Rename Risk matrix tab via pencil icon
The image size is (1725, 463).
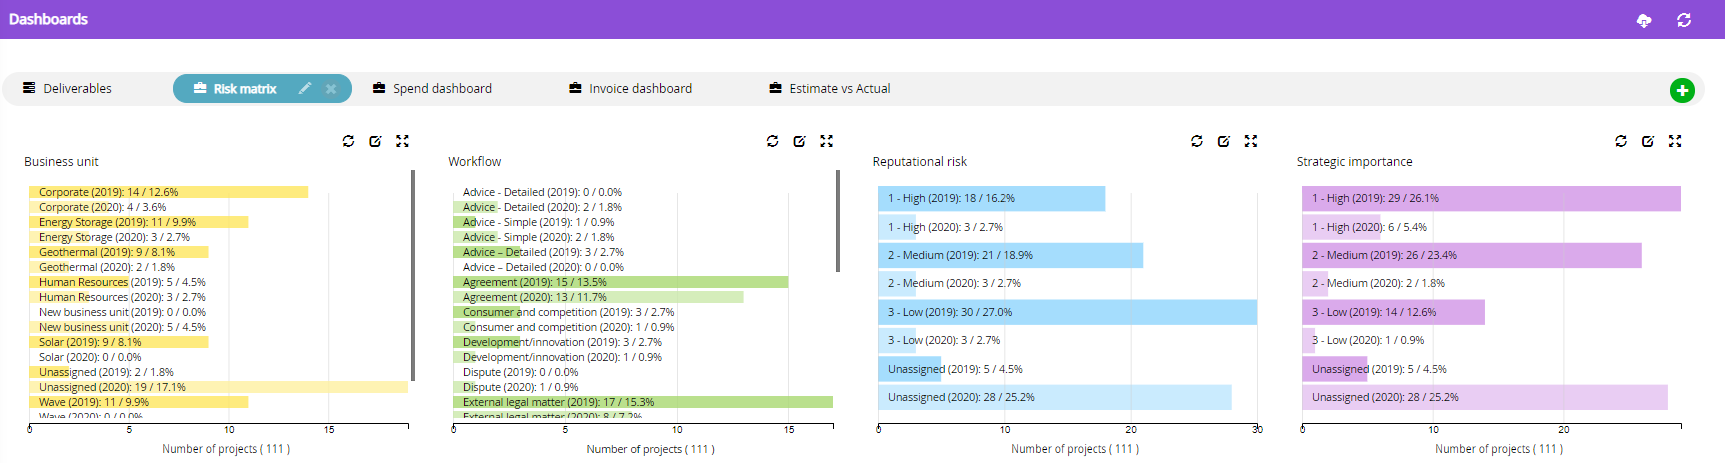[x=305, y=88]
